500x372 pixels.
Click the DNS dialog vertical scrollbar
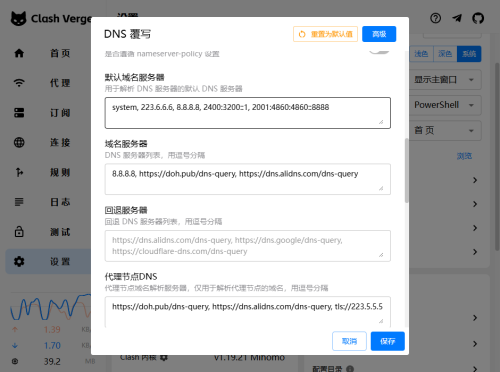click(406, 170)
